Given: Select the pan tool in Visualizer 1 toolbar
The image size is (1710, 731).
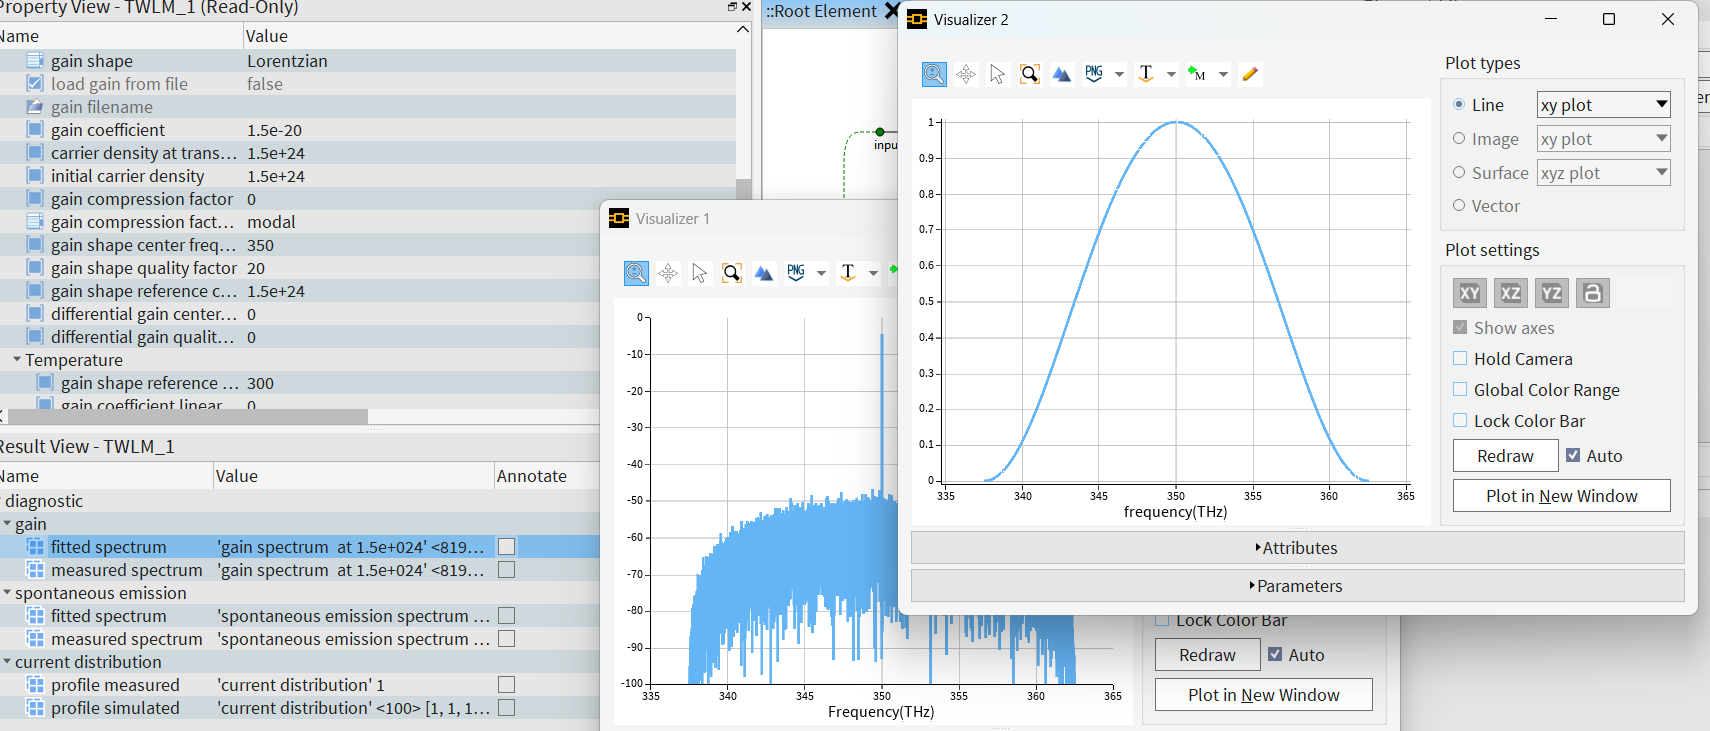Looking at the screenshot, I should click(x=668, y=273).
